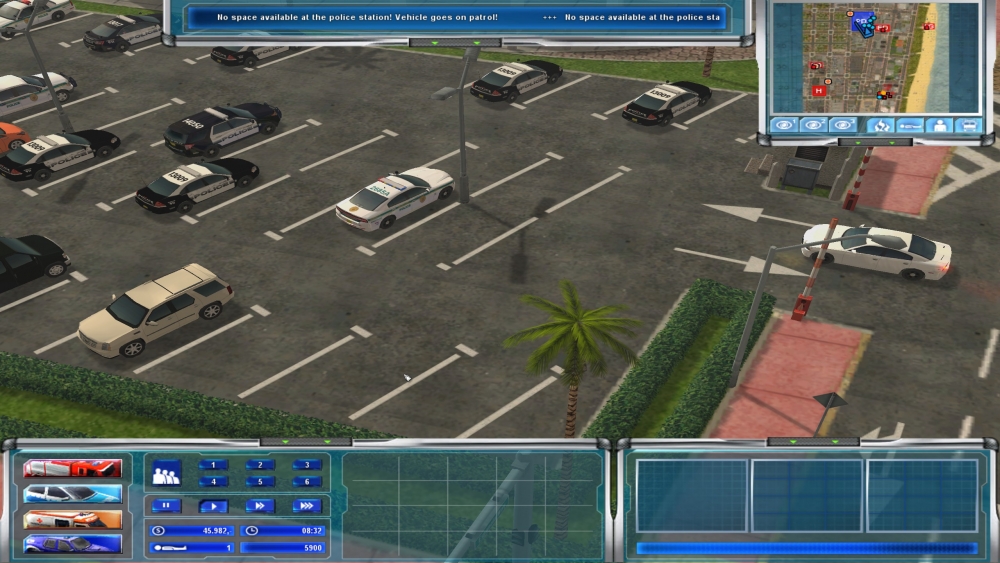Select the beige SUV in parking lot
The width and height of the screenshot is (1000, 563).
(x=156, y=309)
